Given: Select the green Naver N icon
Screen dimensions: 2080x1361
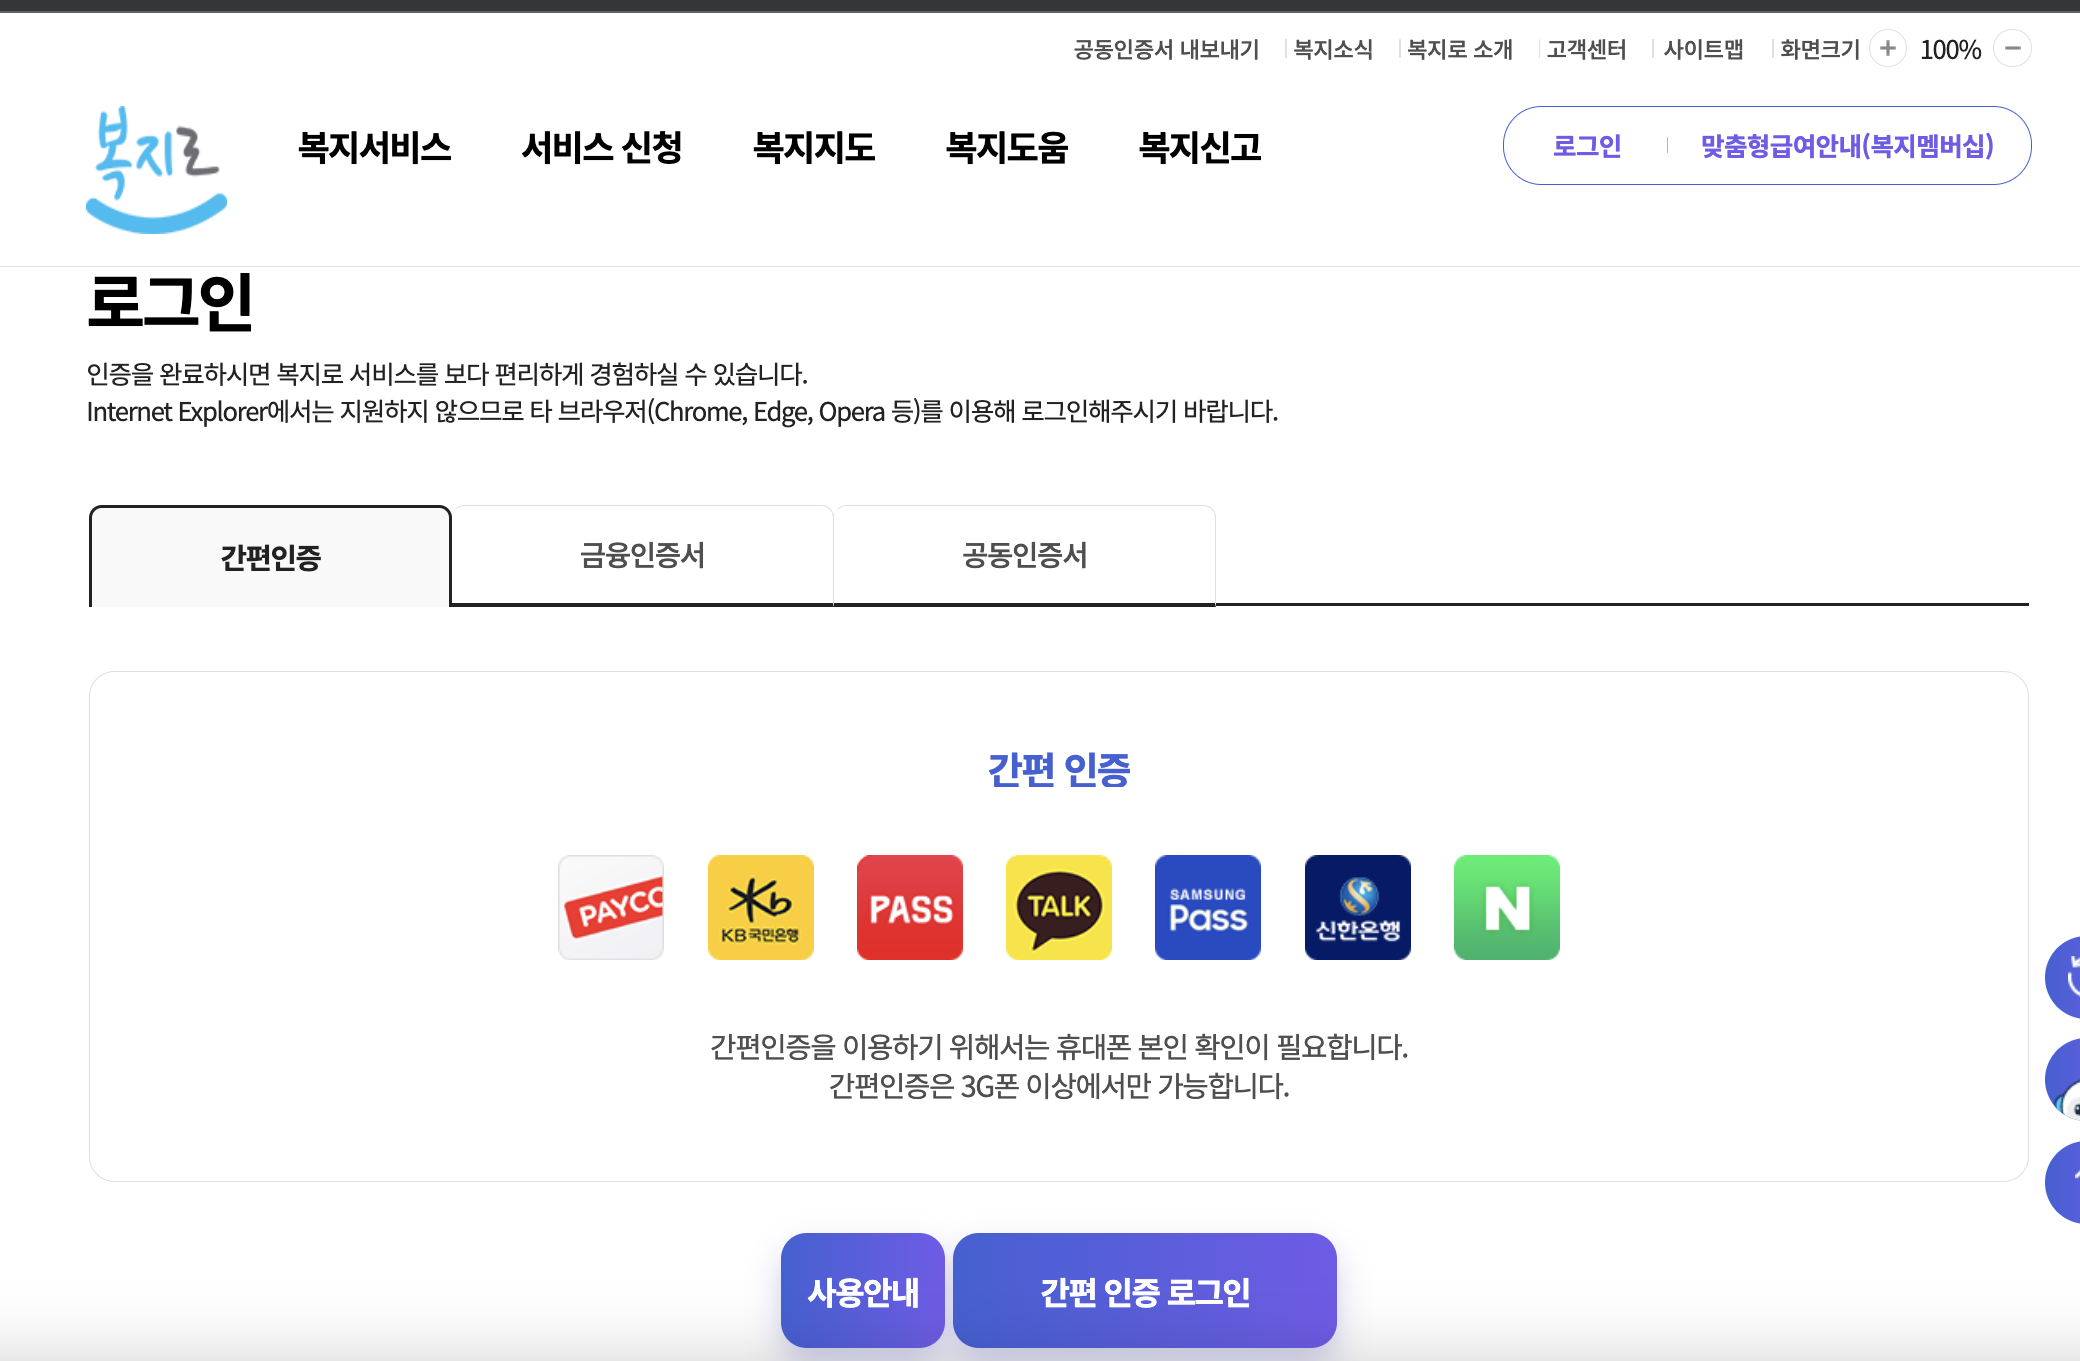Looking at the screenshot, I should (x=1507, y=907).
